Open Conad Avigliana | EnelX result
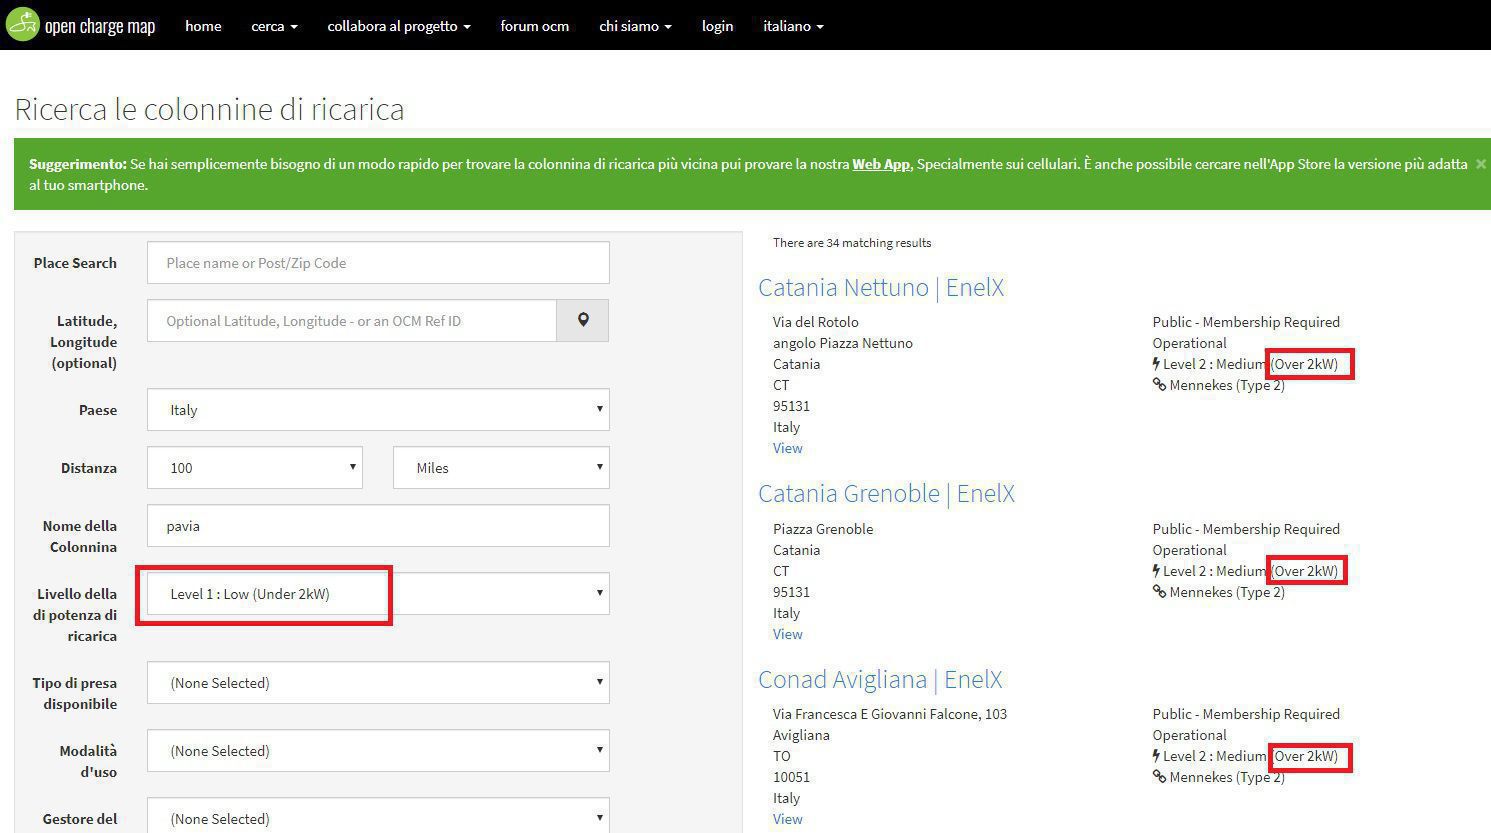Viewport: 1491px width, 833px height. (x=880, y=680)
